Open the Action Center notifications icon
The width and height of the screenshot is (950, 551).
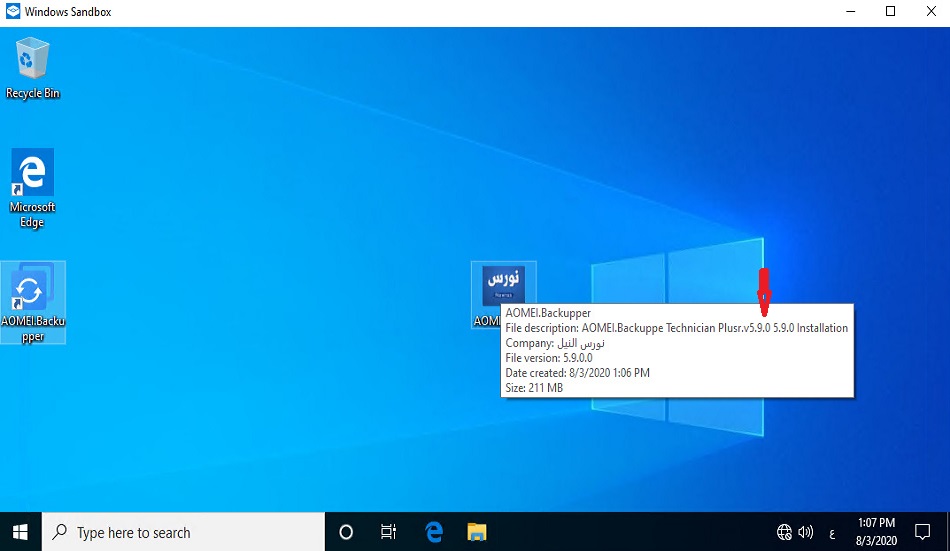[x=922, y=532]
